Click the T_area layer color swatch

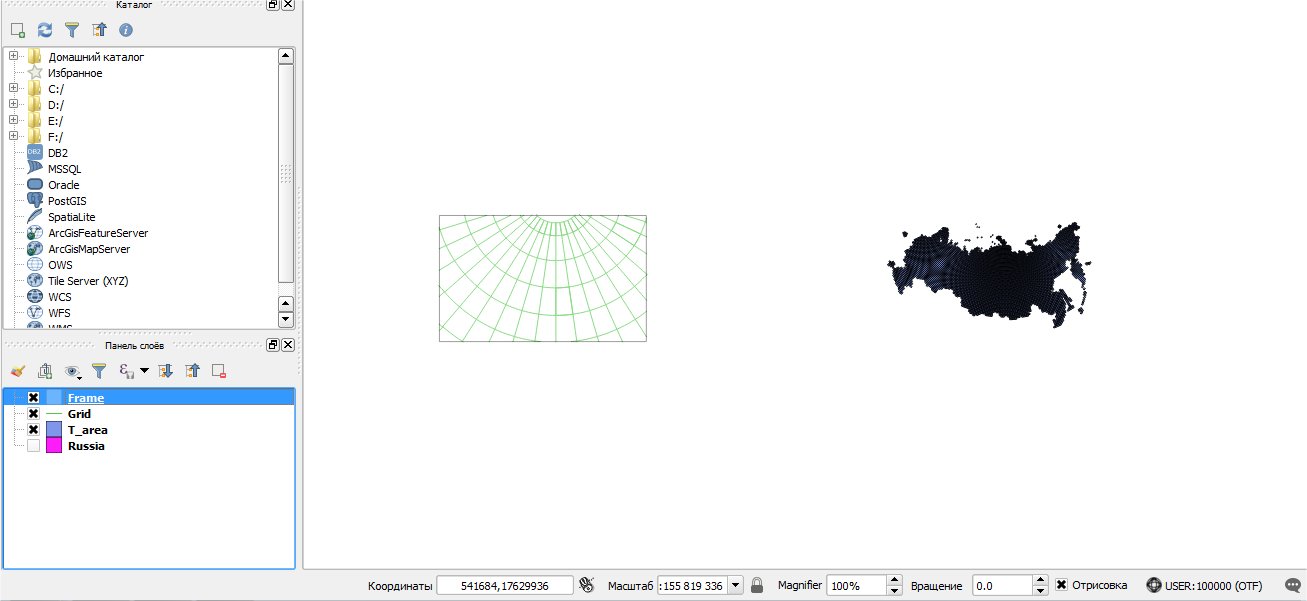pyautogui.click(x=54, y=430)
